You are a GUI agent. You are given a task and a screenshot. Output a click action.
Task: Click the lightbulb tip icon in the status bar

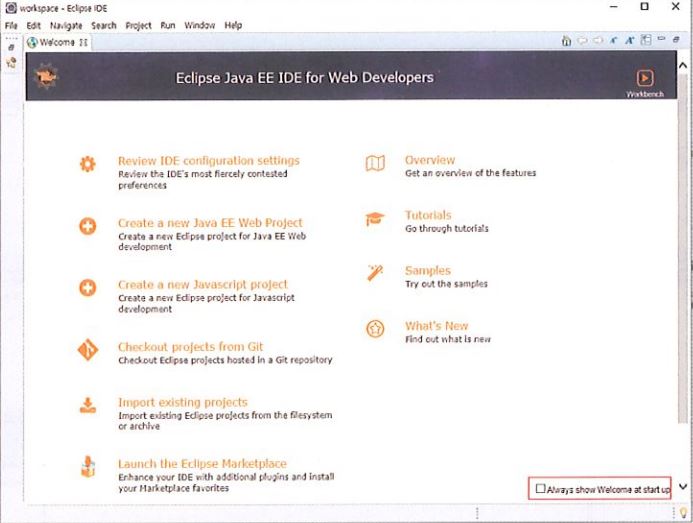coord(683,512)
